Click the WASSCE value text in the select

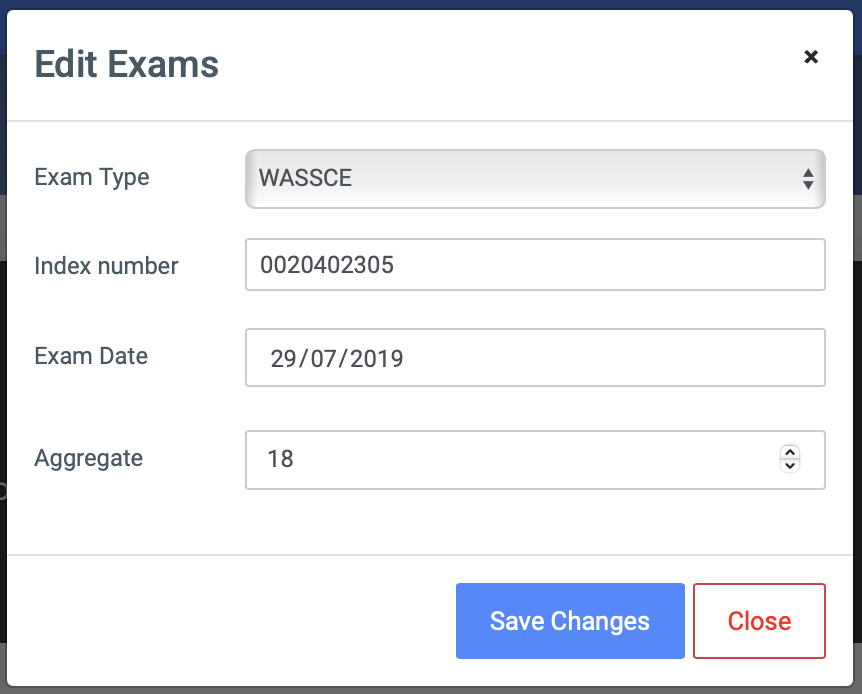[305, 178]
